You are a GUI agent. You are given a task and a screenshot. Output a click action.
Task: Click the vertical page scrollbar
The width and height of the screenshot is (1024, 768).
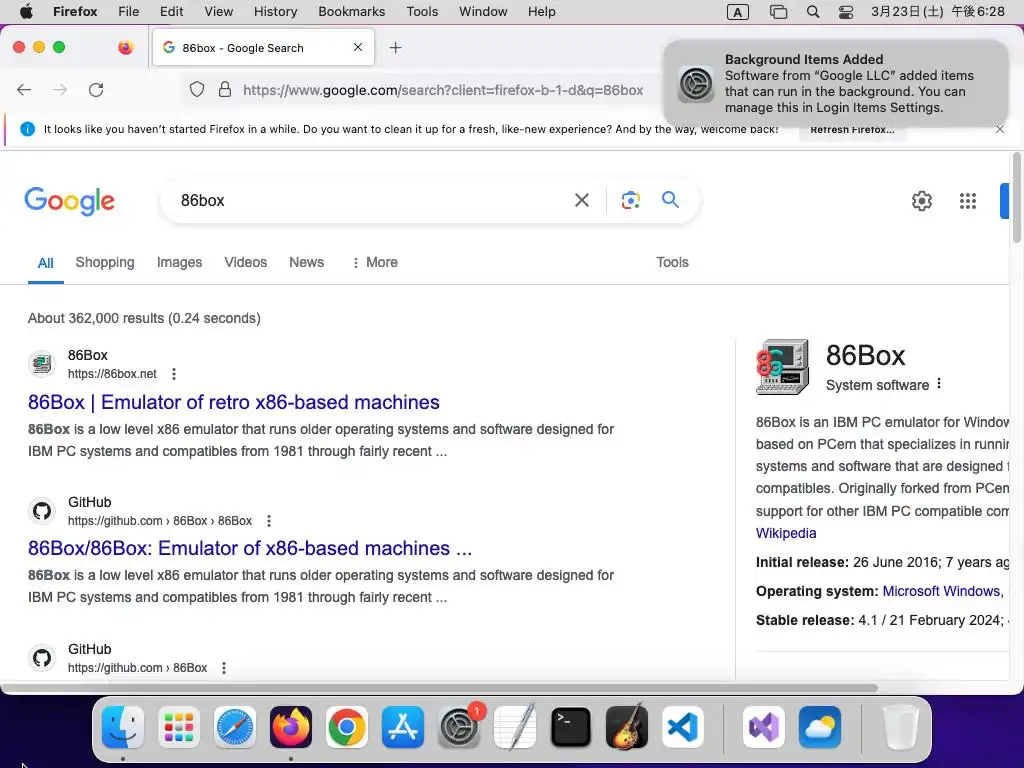(1016, 198)
